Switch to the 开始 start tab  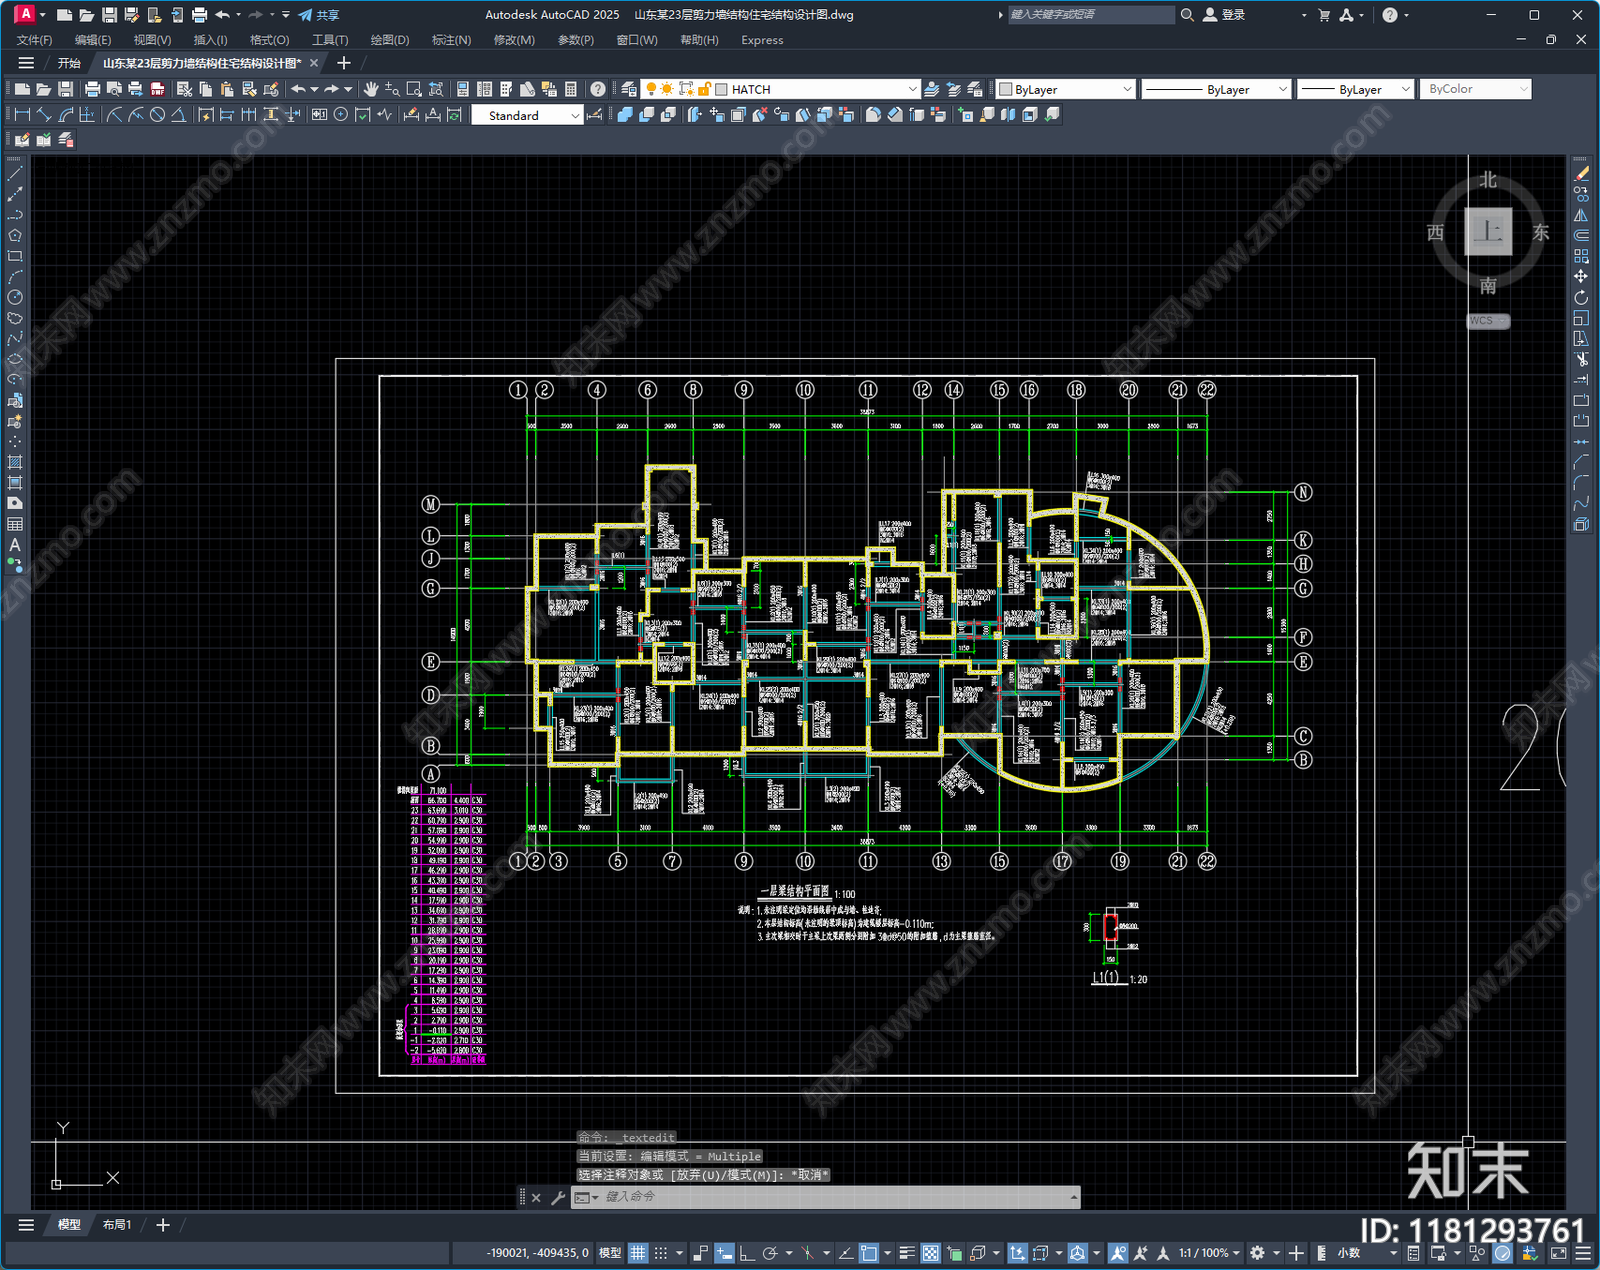point(69,63)
